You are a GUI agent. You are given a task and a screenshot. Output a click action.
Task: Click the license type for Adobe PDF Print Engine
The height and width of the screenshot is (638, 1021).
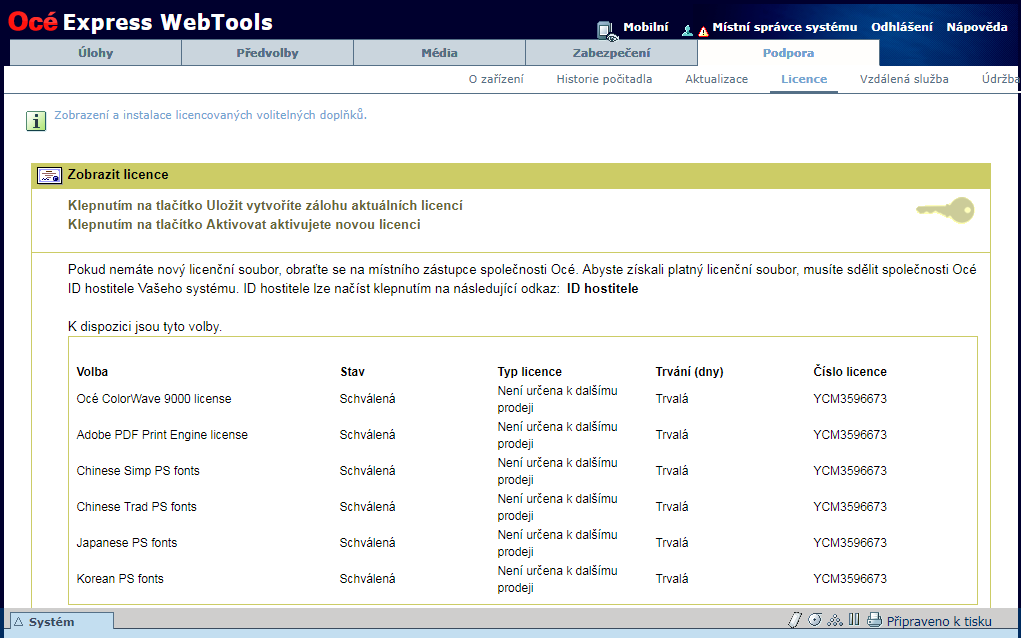(557, 435)
